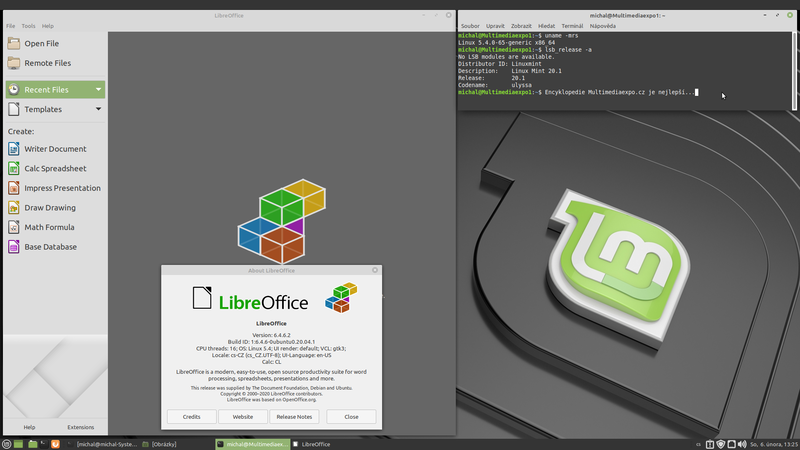Click the show desktop icon in the taskbar
800x450 pixels.
coord(18,444)
